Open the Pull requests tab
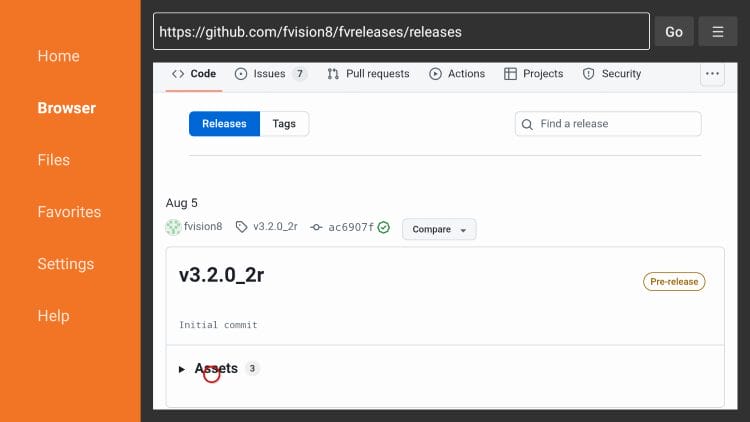The image size is (750, 422). (x=368, y=74)
